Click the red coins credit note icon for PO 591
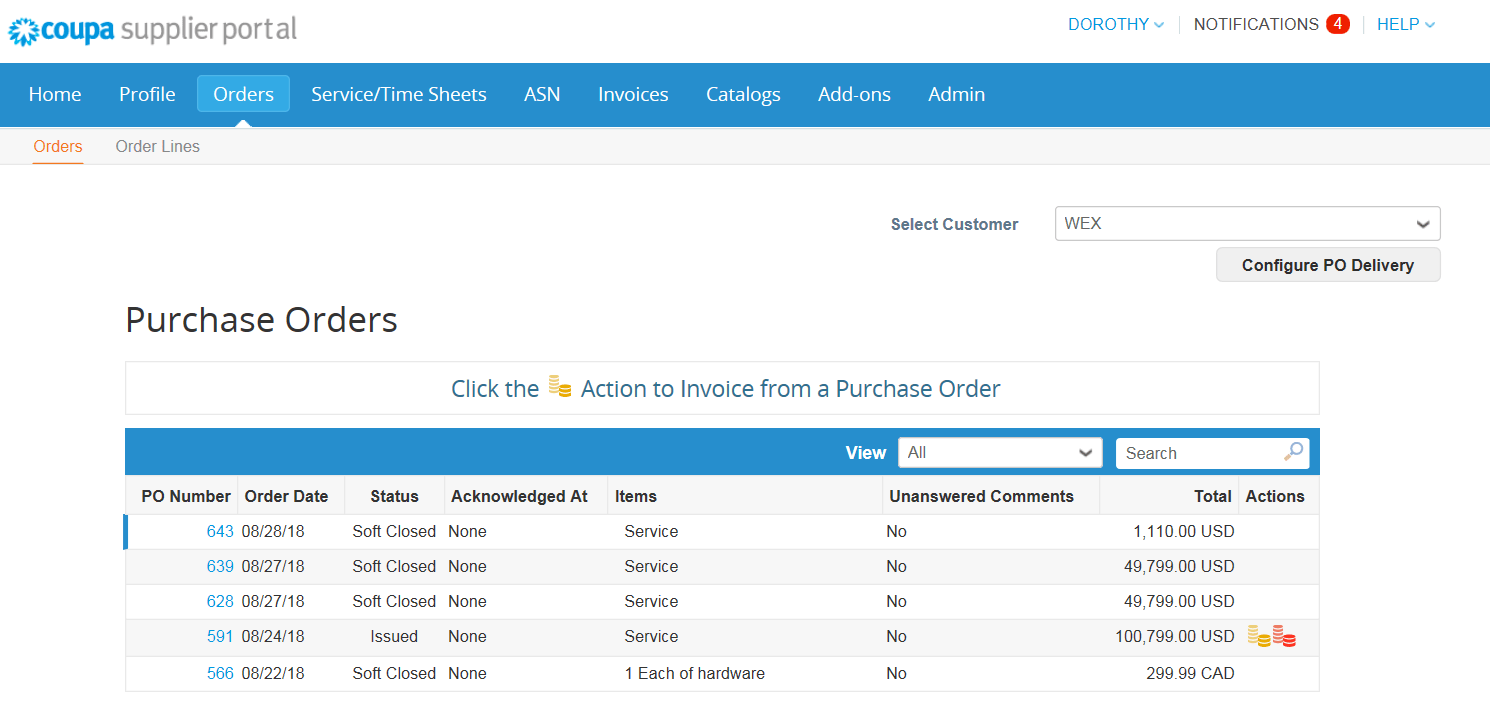Screen dimensions: 1490x703 tap(1284, 636)
